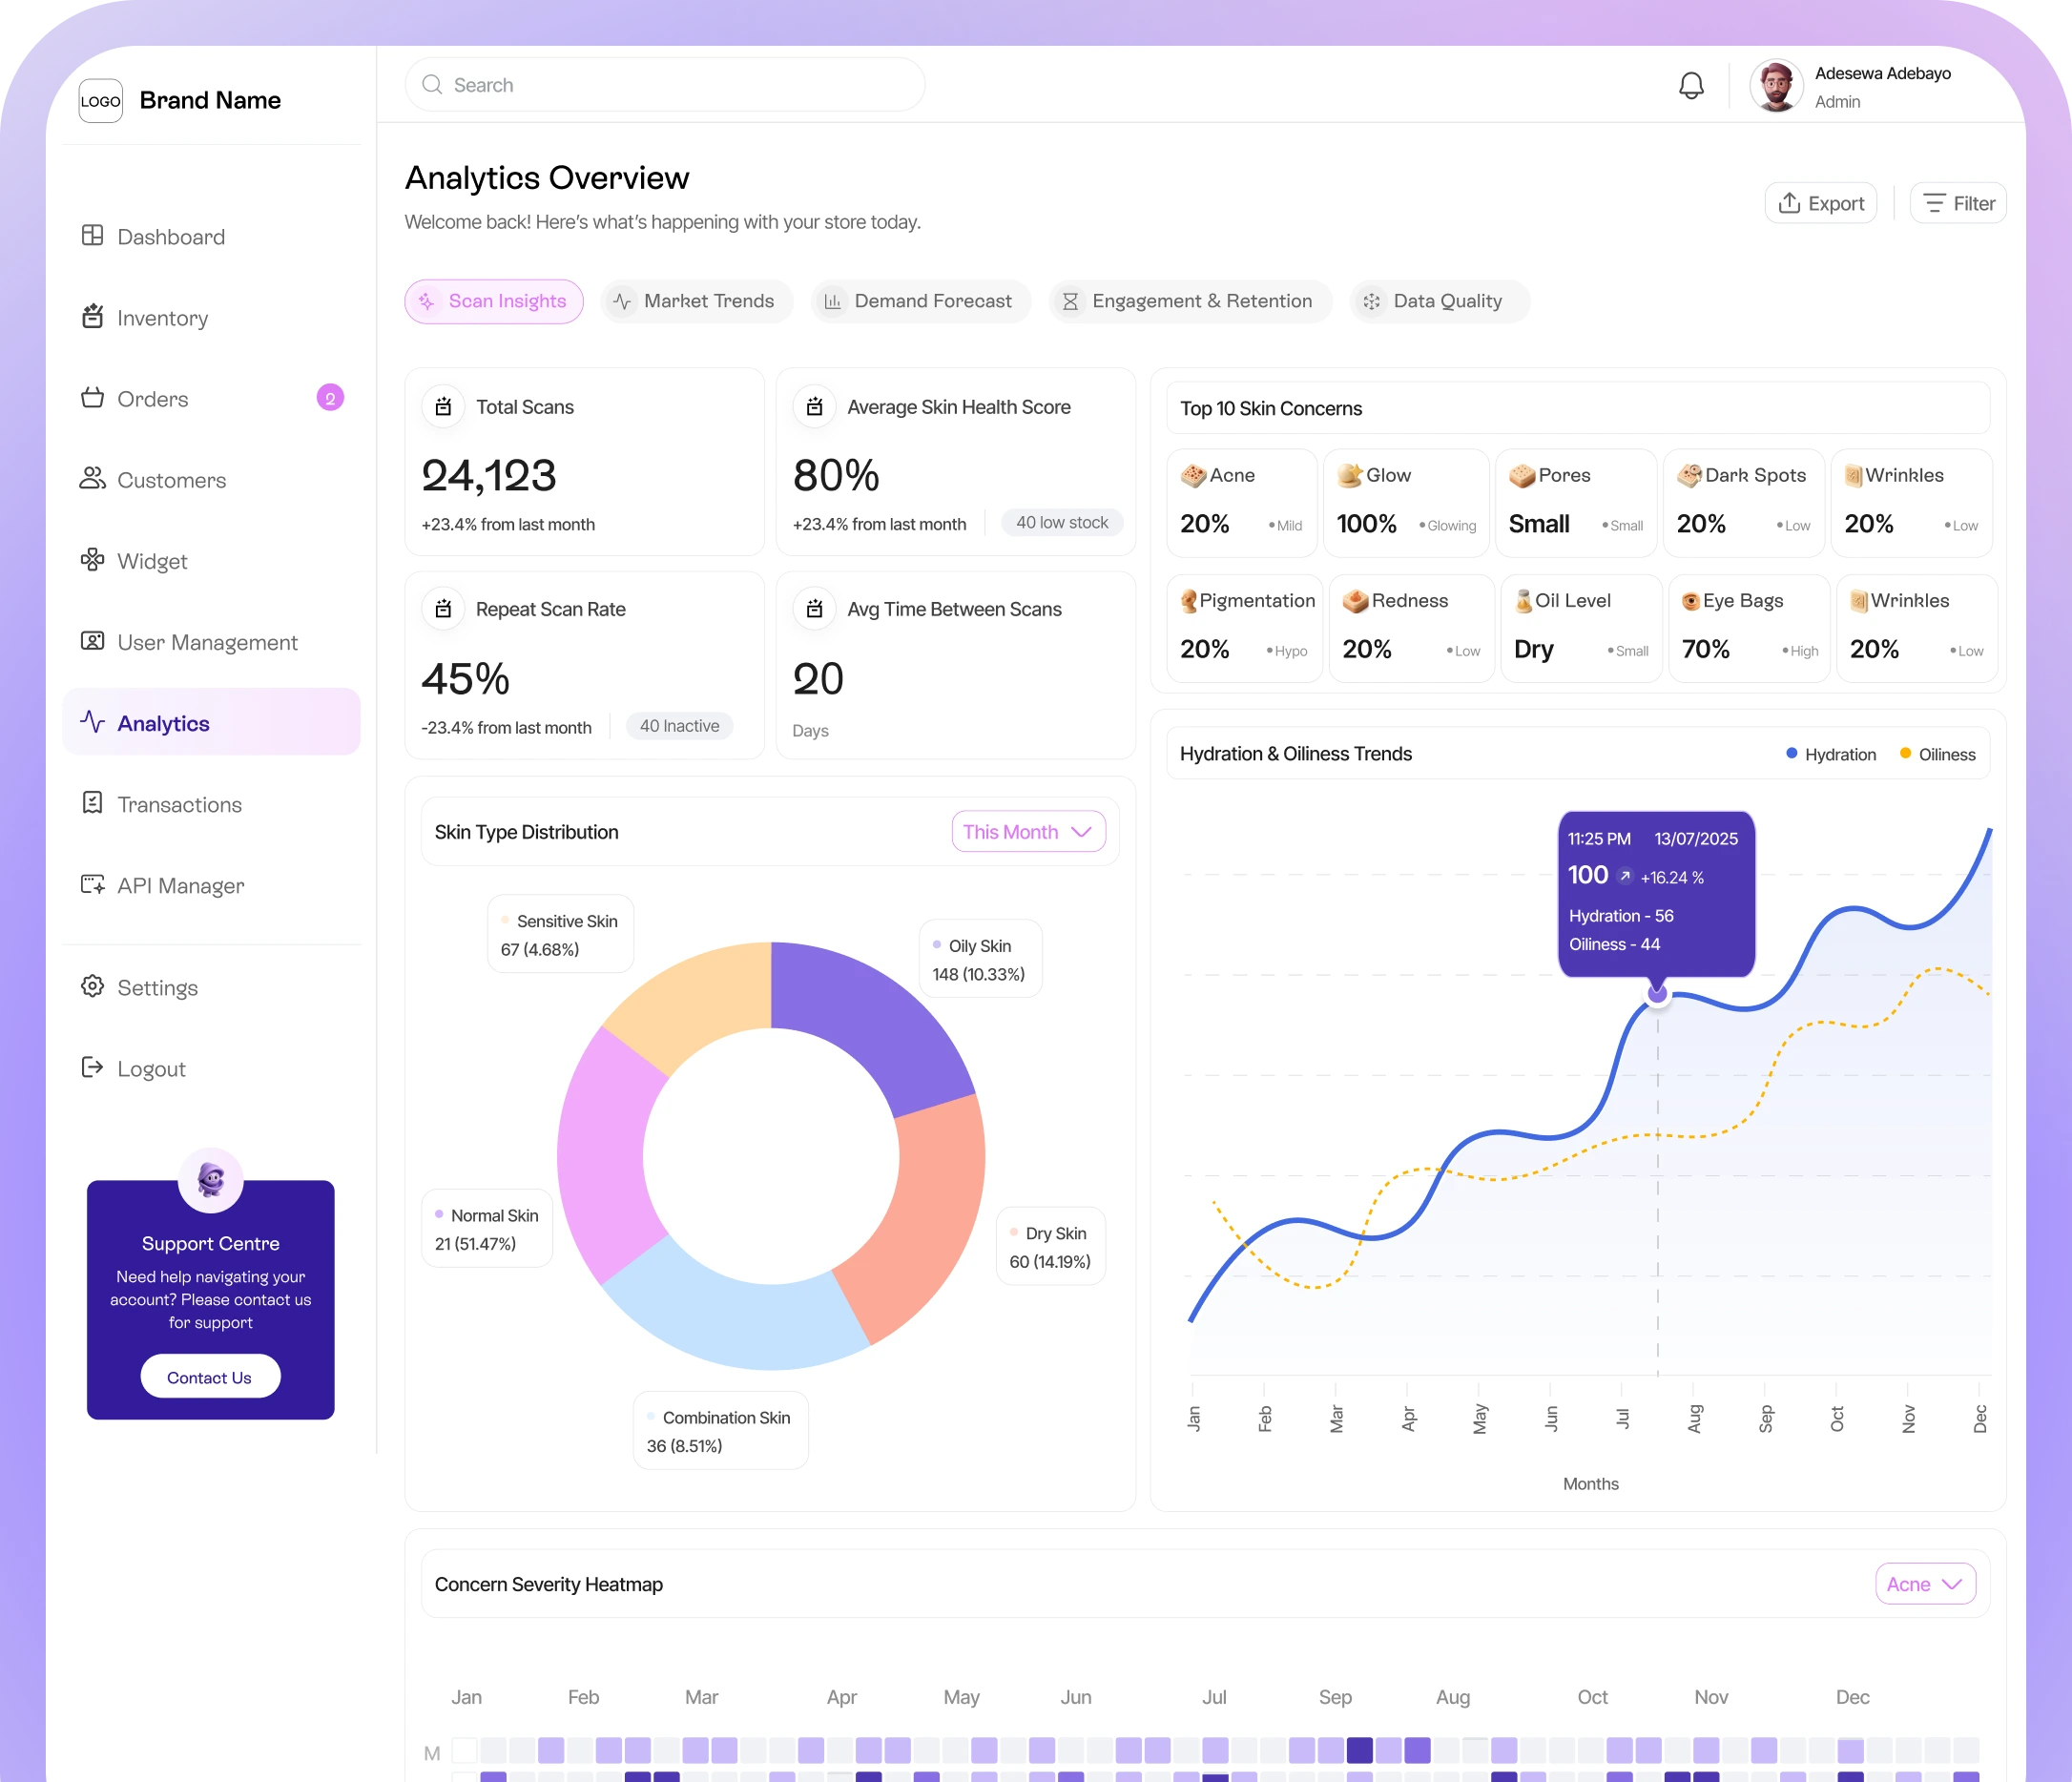The image size is (2072, 1782).
Task: Click into the Search field
Action: click(665, 85)
